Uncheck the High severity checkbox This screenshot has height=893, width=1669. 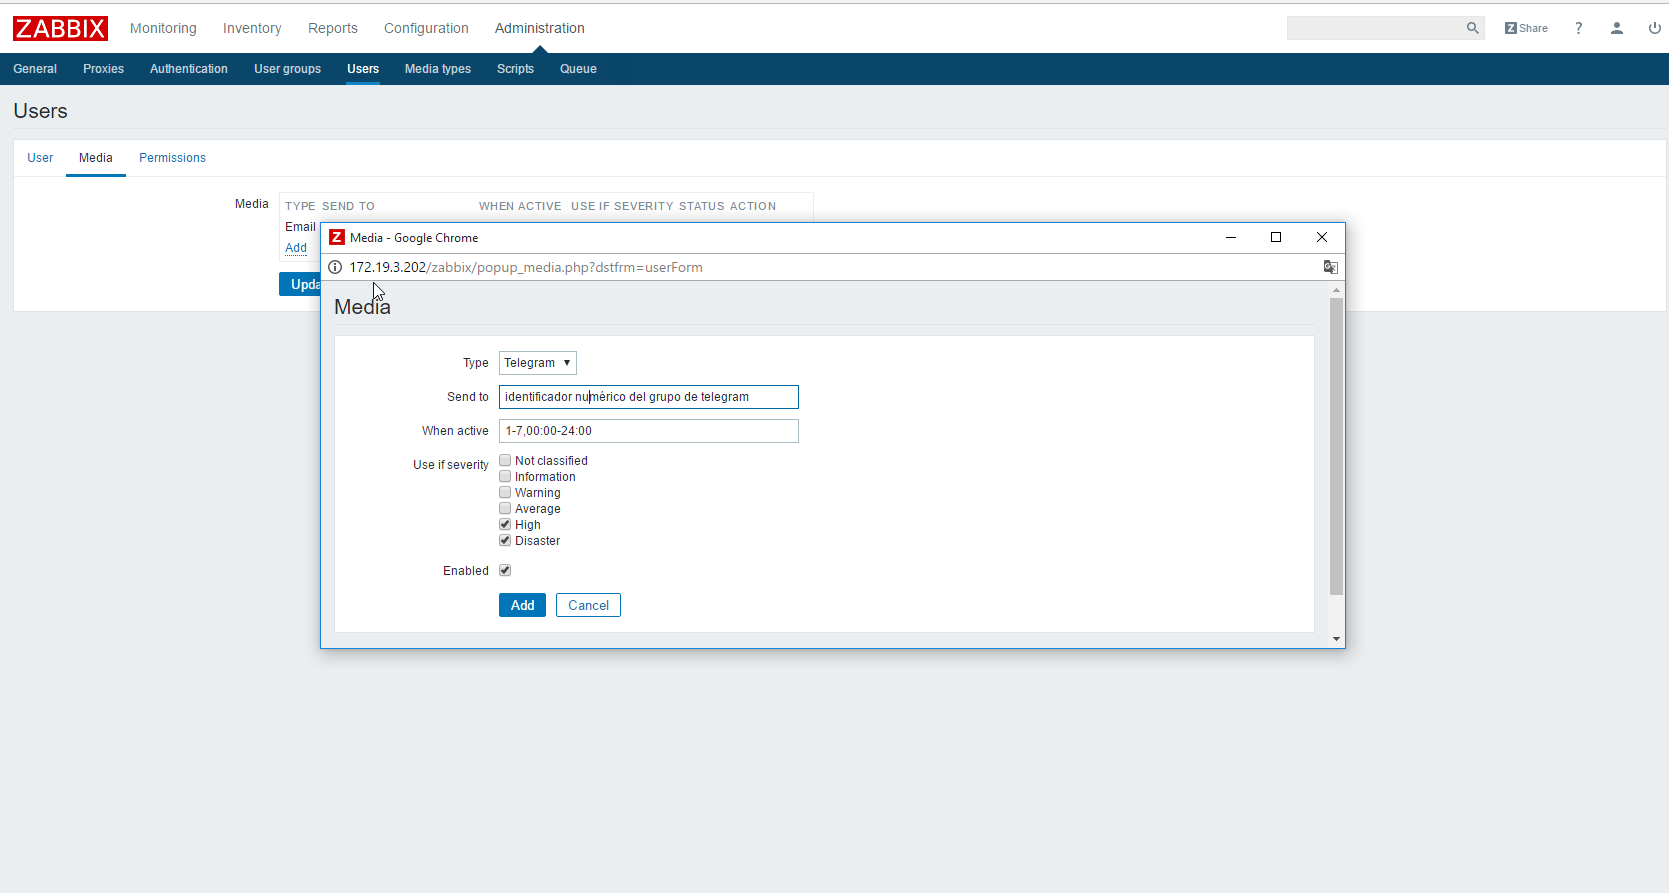tap(505, 525)
